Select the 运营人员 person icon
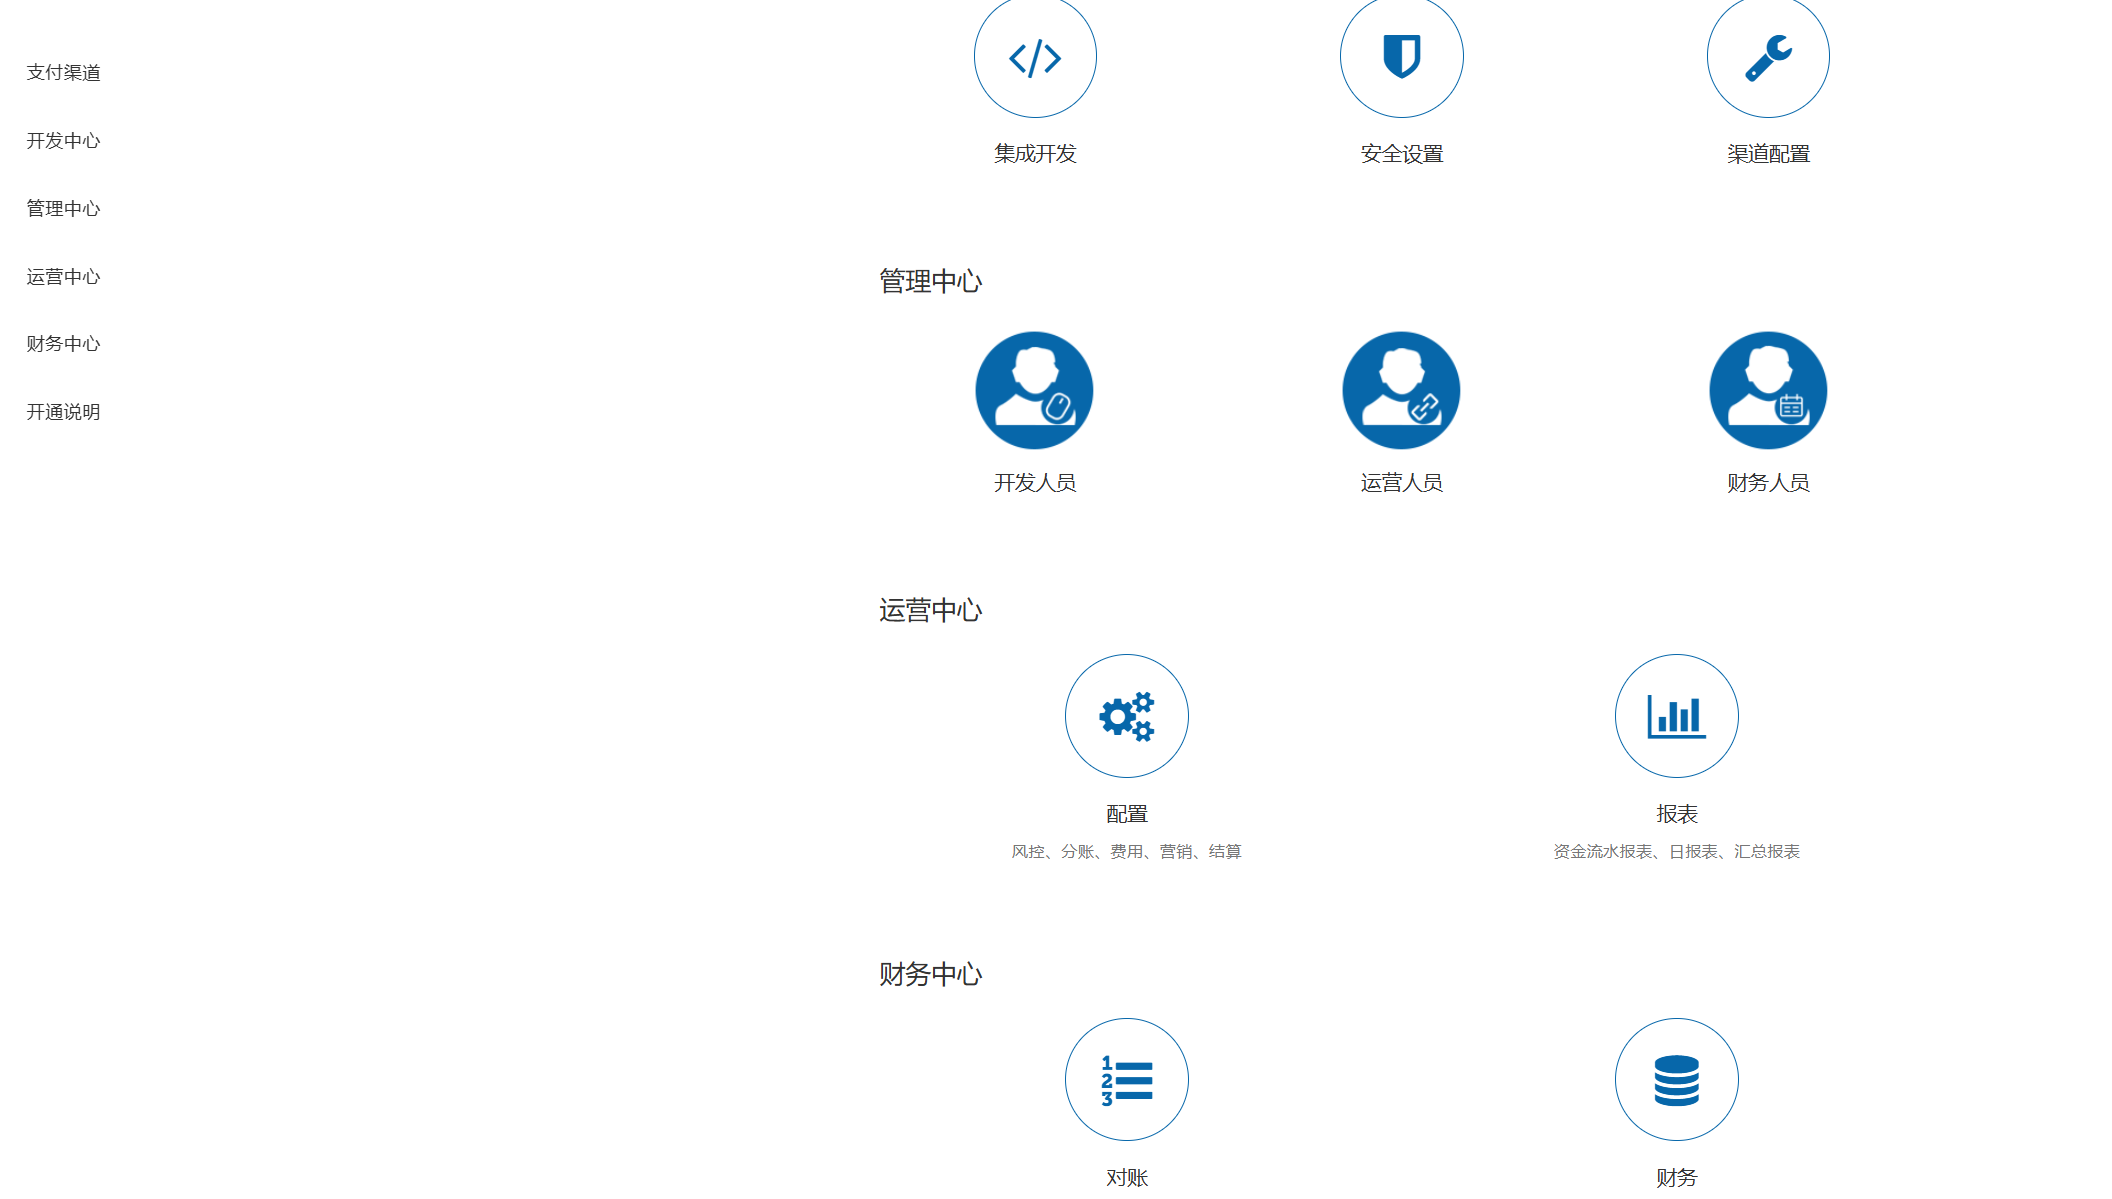This screenshot has height=1199, width=2112. 1401,390
